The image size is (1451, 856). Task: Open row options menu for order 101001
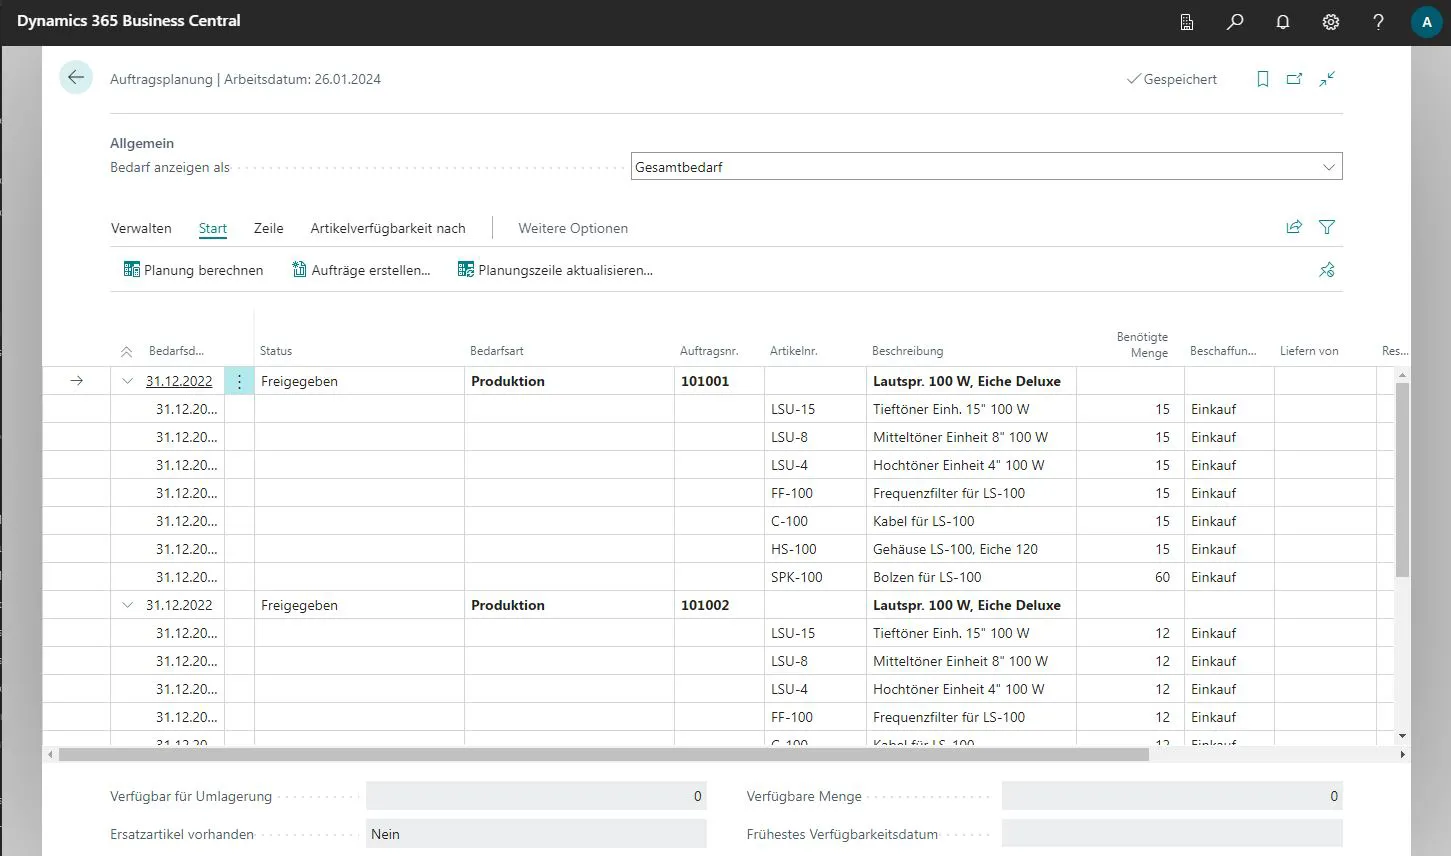click(239, 381)
